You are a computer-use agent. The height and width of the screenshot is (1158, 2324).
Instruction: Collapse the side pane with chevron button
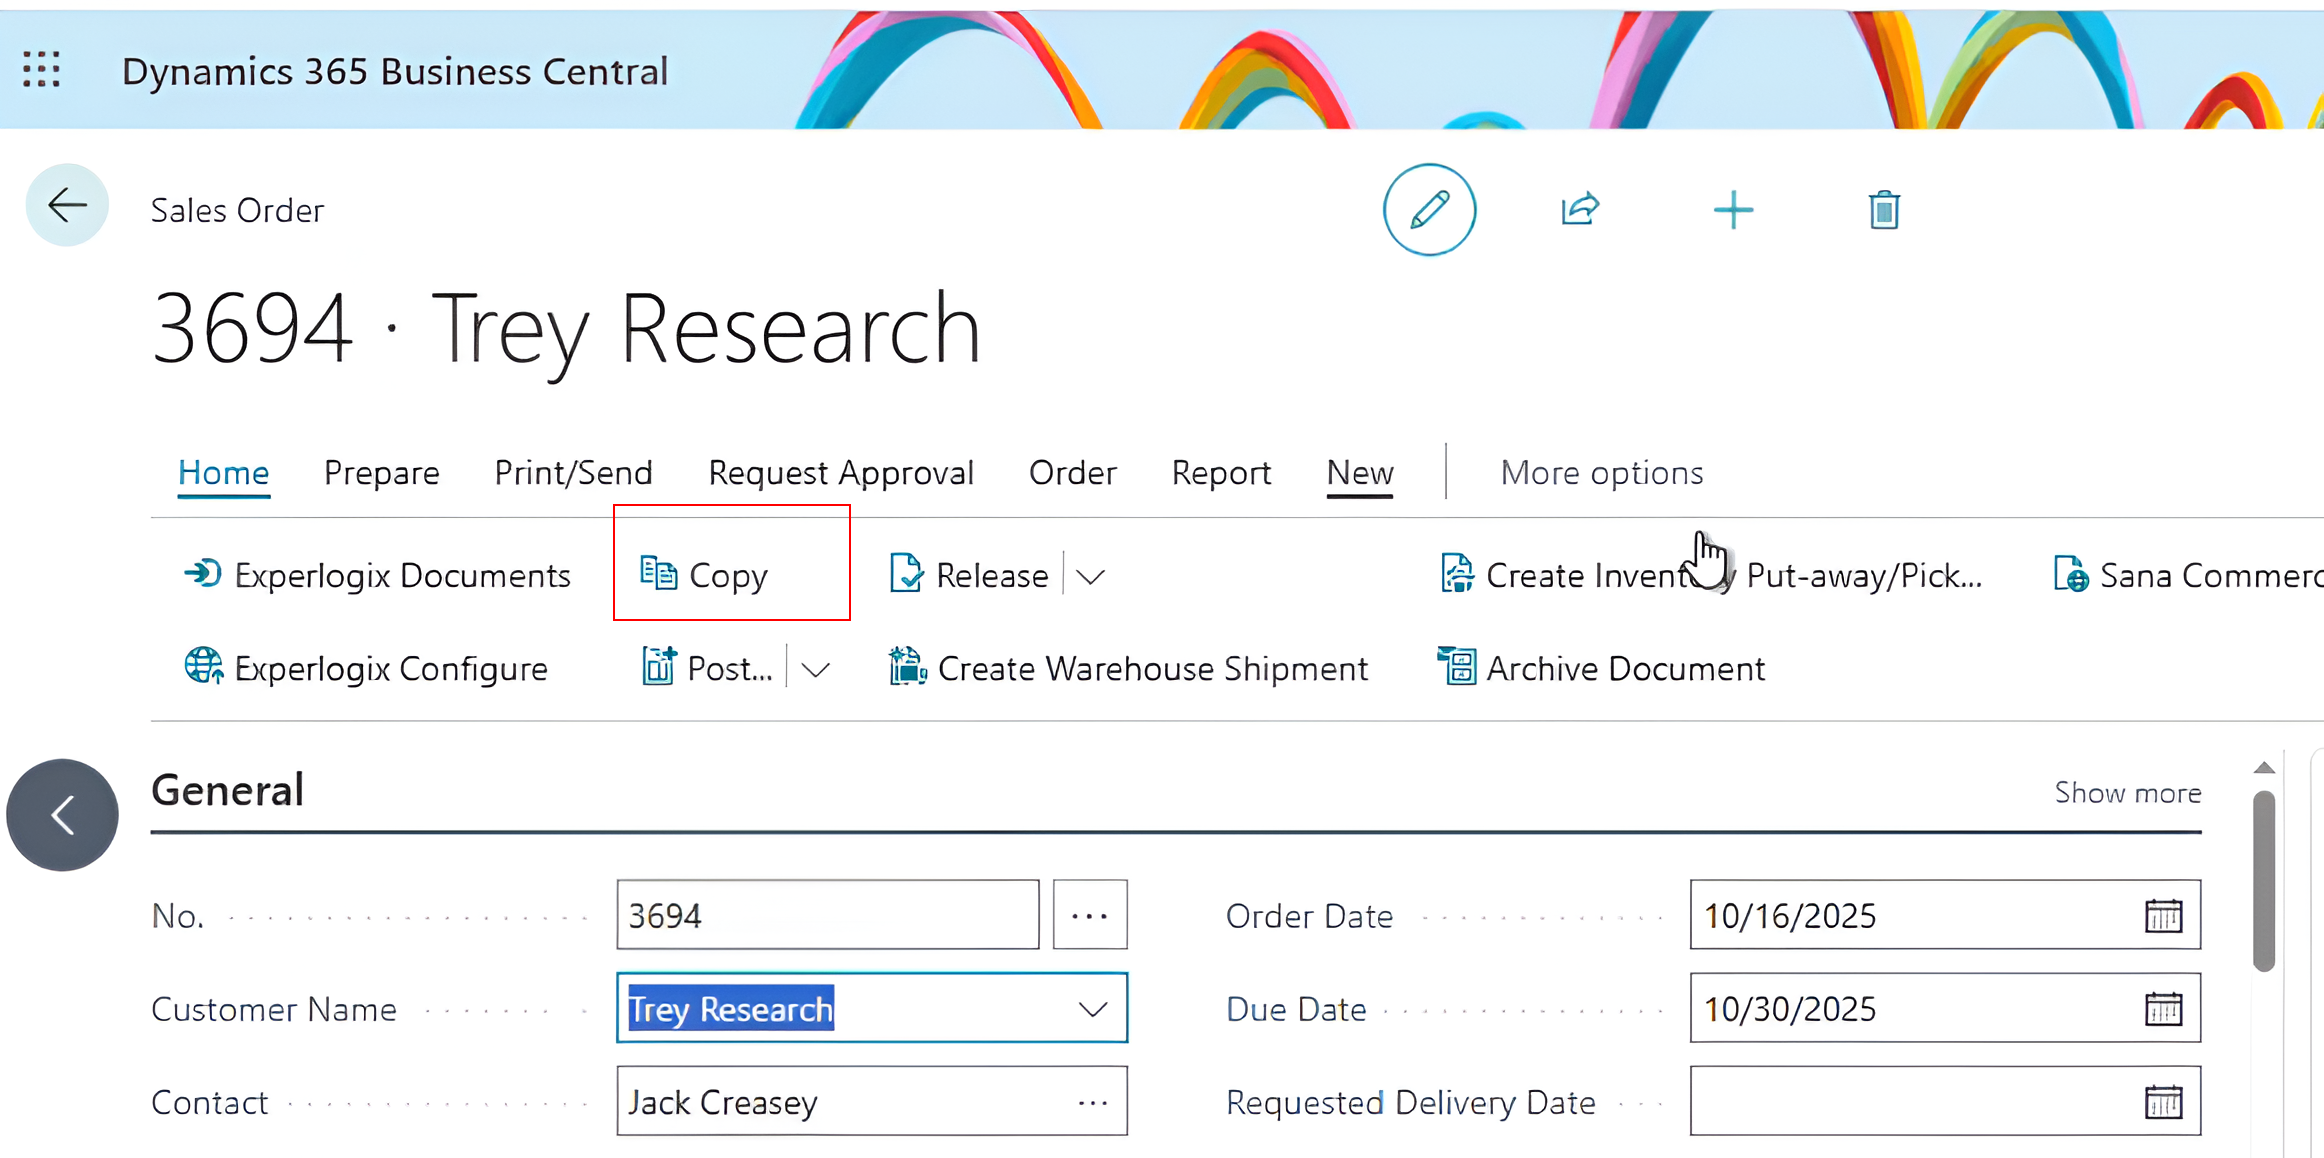(x=62, y=815)
